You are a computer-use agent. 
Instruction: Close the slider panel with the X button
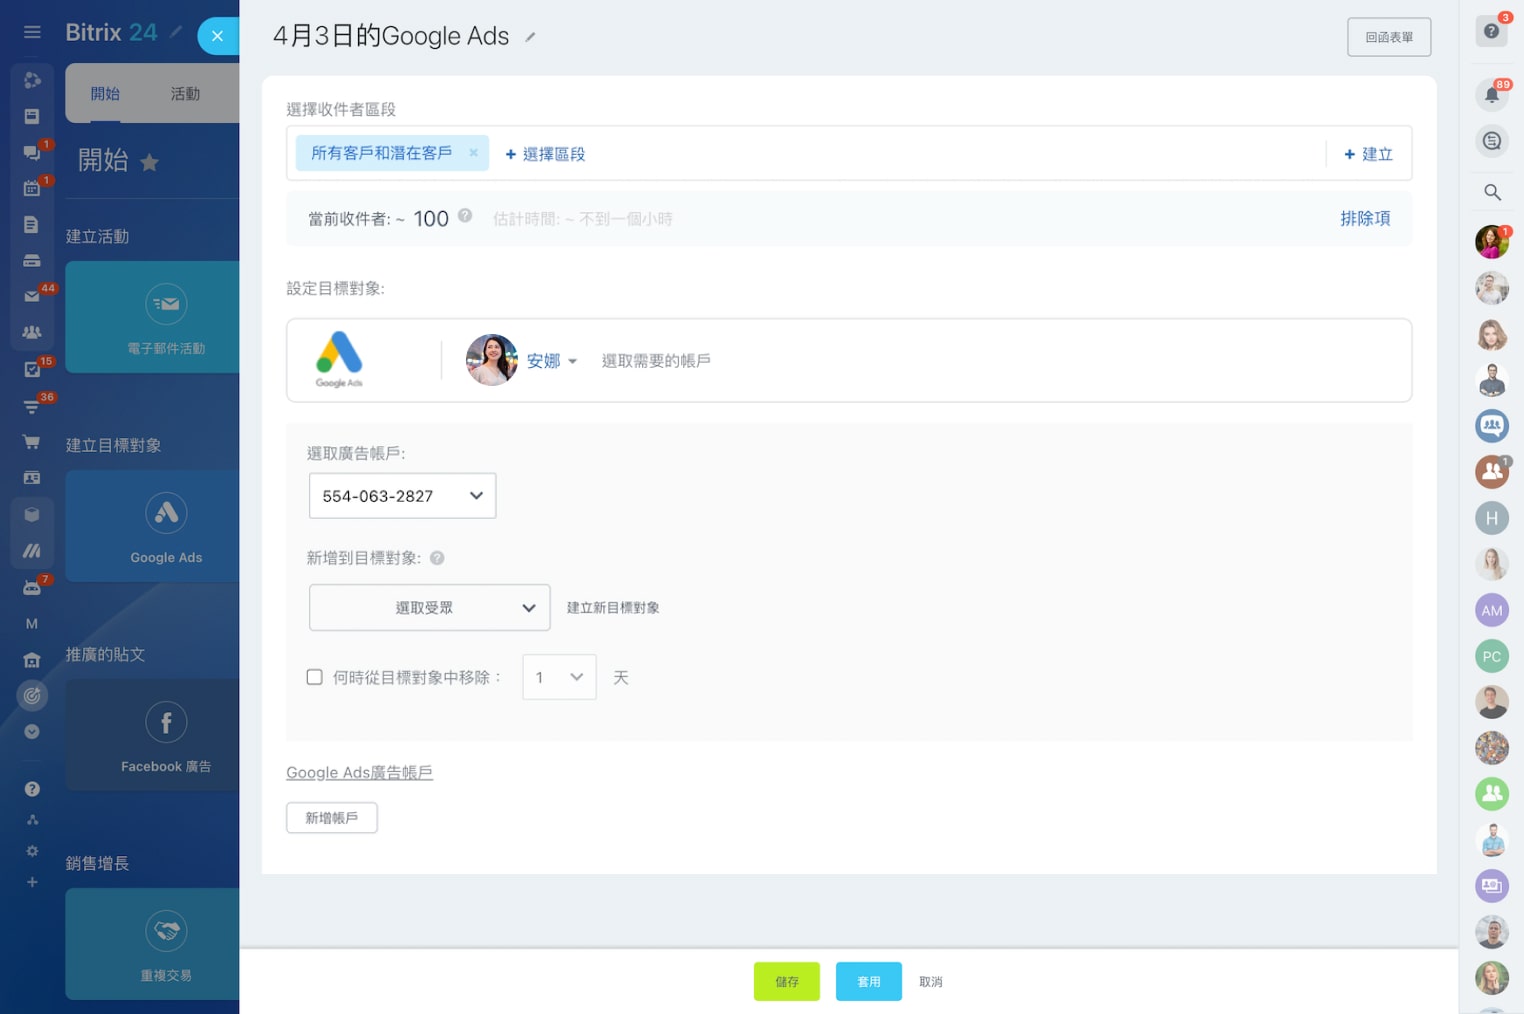[217, 36]
